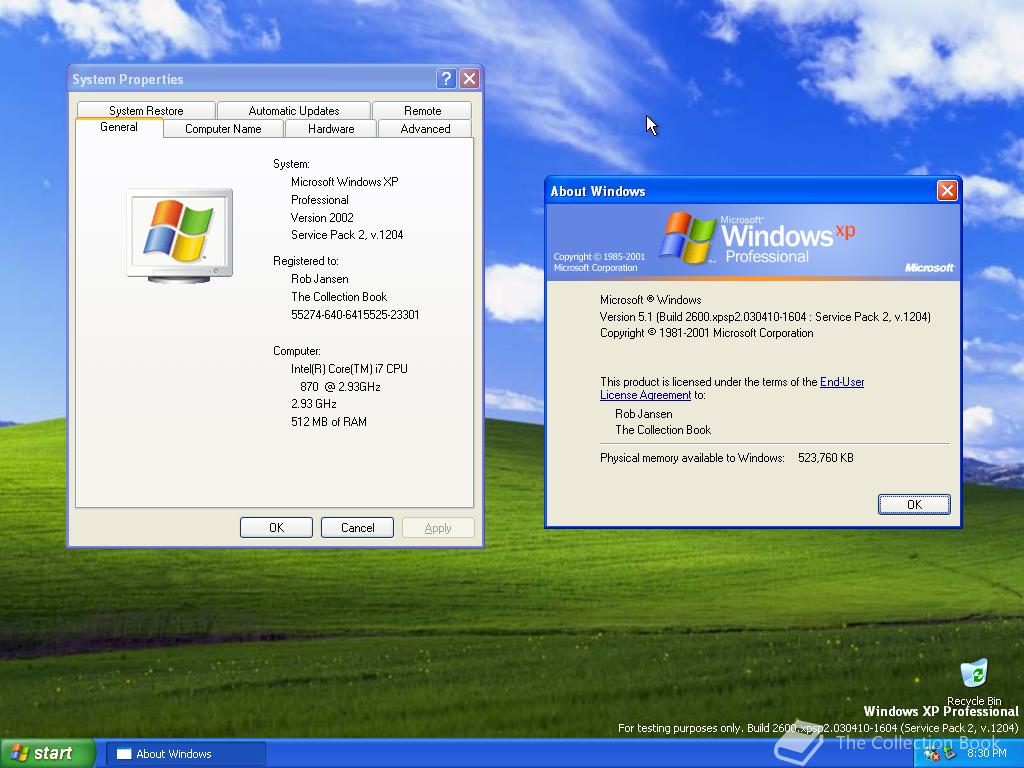Open the Hardware tab

331,129
